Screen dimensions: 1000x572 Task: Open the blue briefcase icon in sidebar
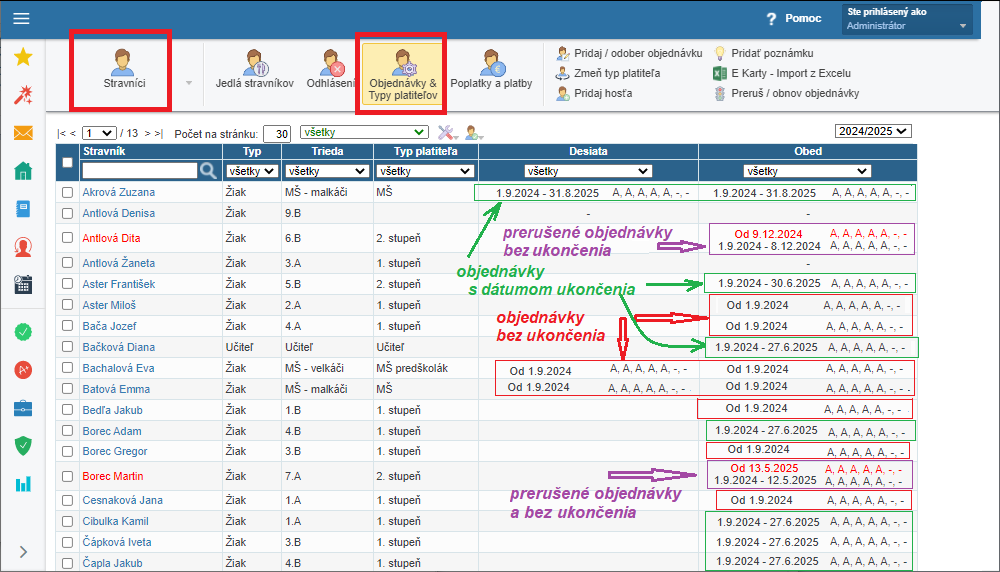(x=22, y=408)
